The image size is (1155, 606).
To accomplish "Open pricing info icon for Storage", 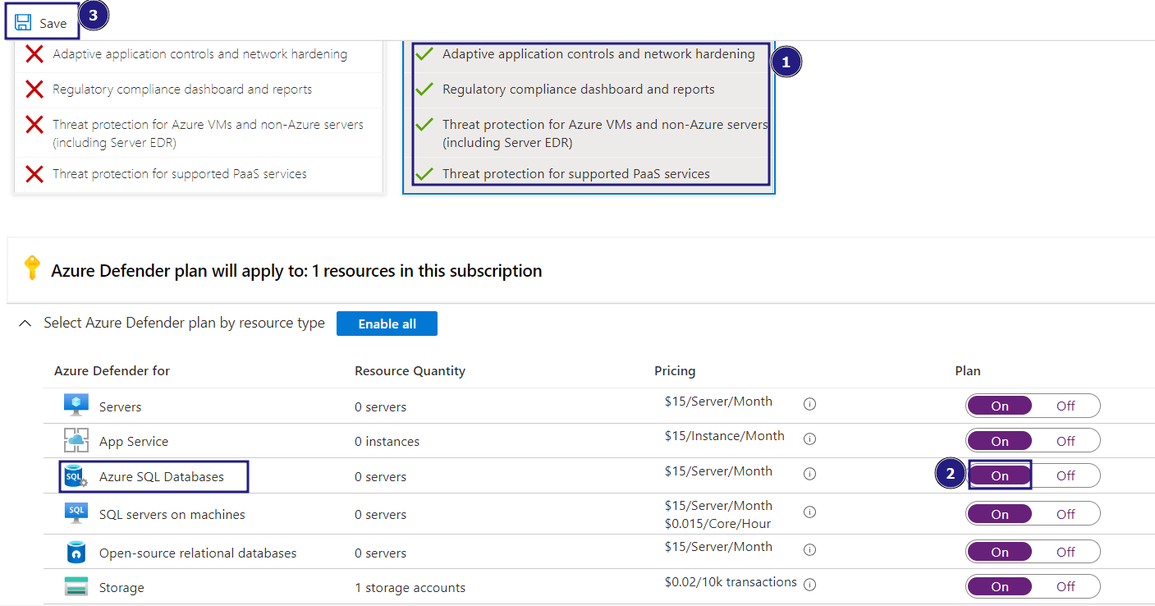I will pyautogui.click(x=810, y=585).
